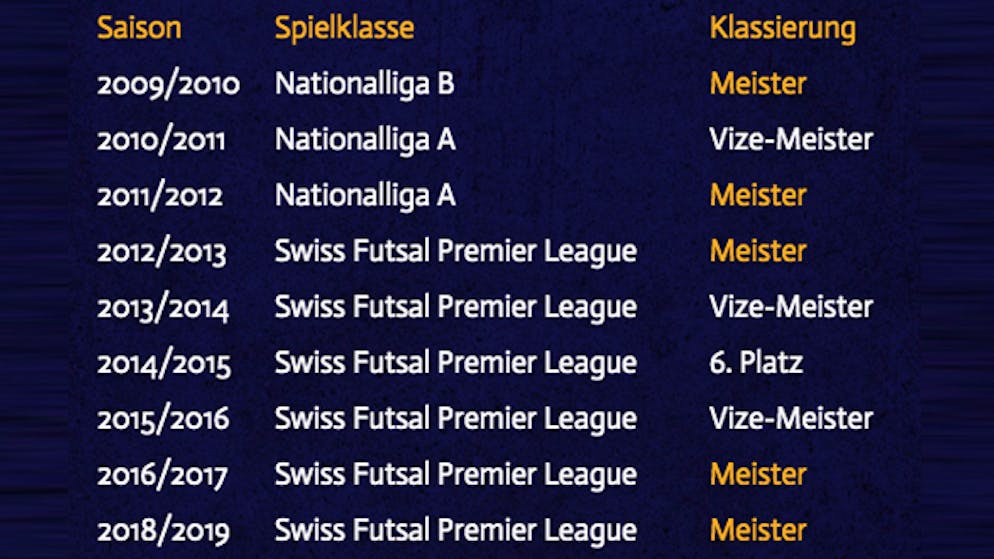Click the 6. Platz ranking

click(x=756, y=363)
